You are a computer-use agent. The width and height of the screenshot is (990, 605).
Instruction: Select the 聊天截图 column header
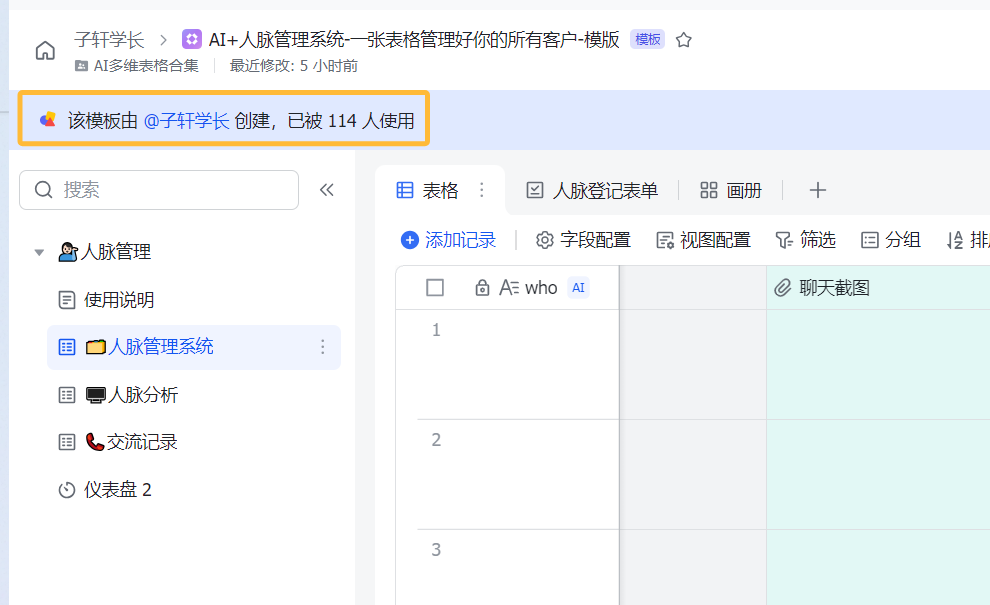coord(834,288)
